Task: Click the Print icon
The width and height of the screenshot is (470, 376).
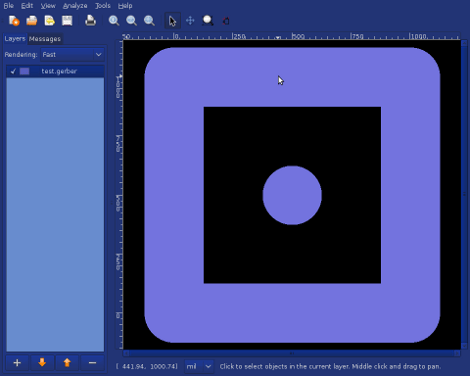Action: [90, 21]
